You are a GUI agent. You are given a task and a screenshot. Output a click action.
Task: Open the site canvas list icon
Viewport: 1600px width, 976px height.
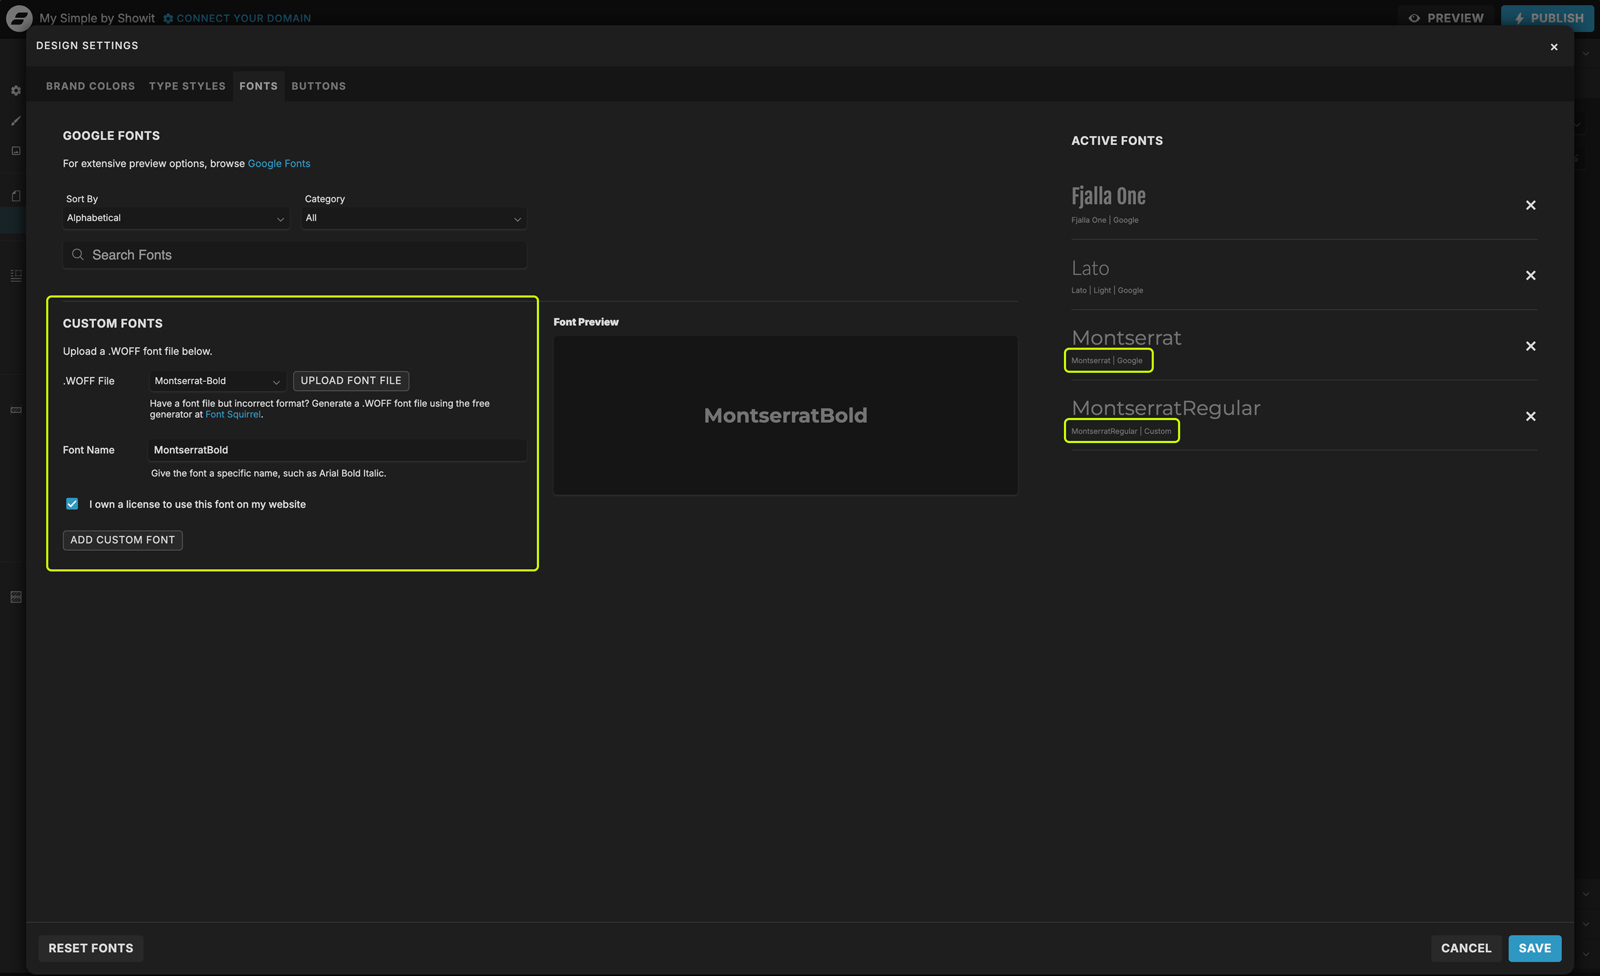coord(15,275)
